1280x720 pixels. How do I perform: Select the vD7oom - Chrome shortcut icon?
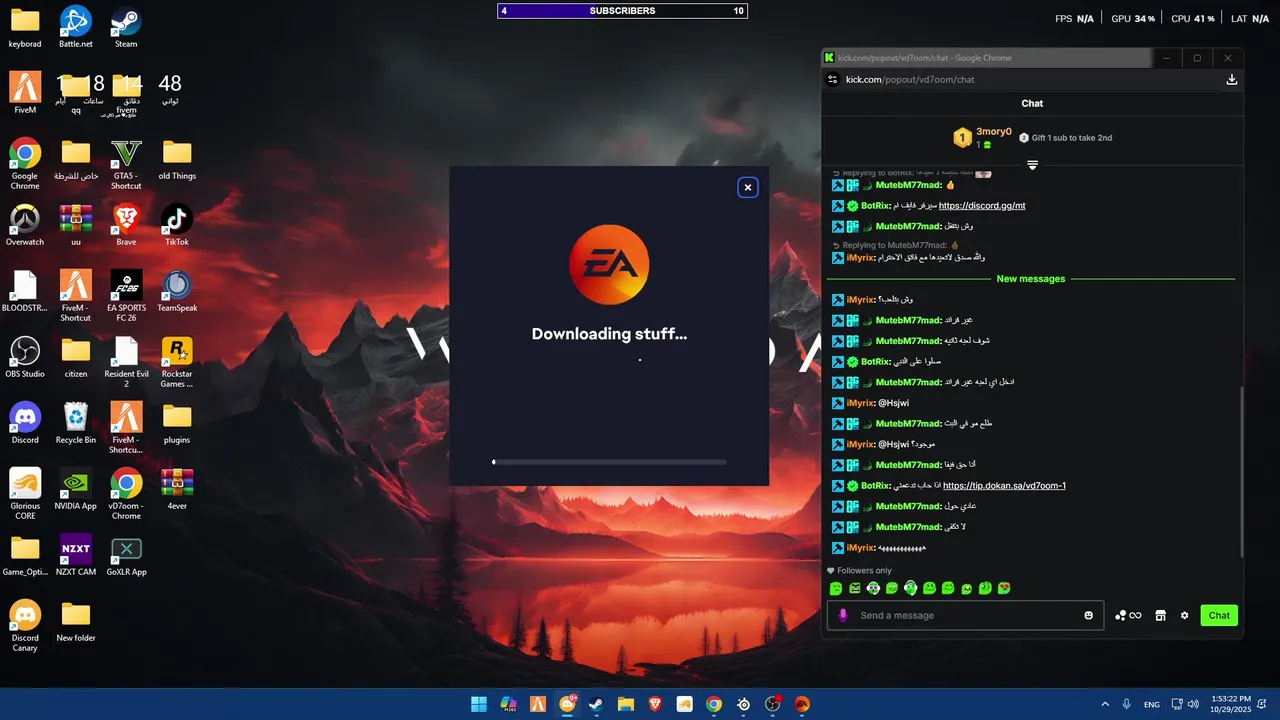click(126, 494)
